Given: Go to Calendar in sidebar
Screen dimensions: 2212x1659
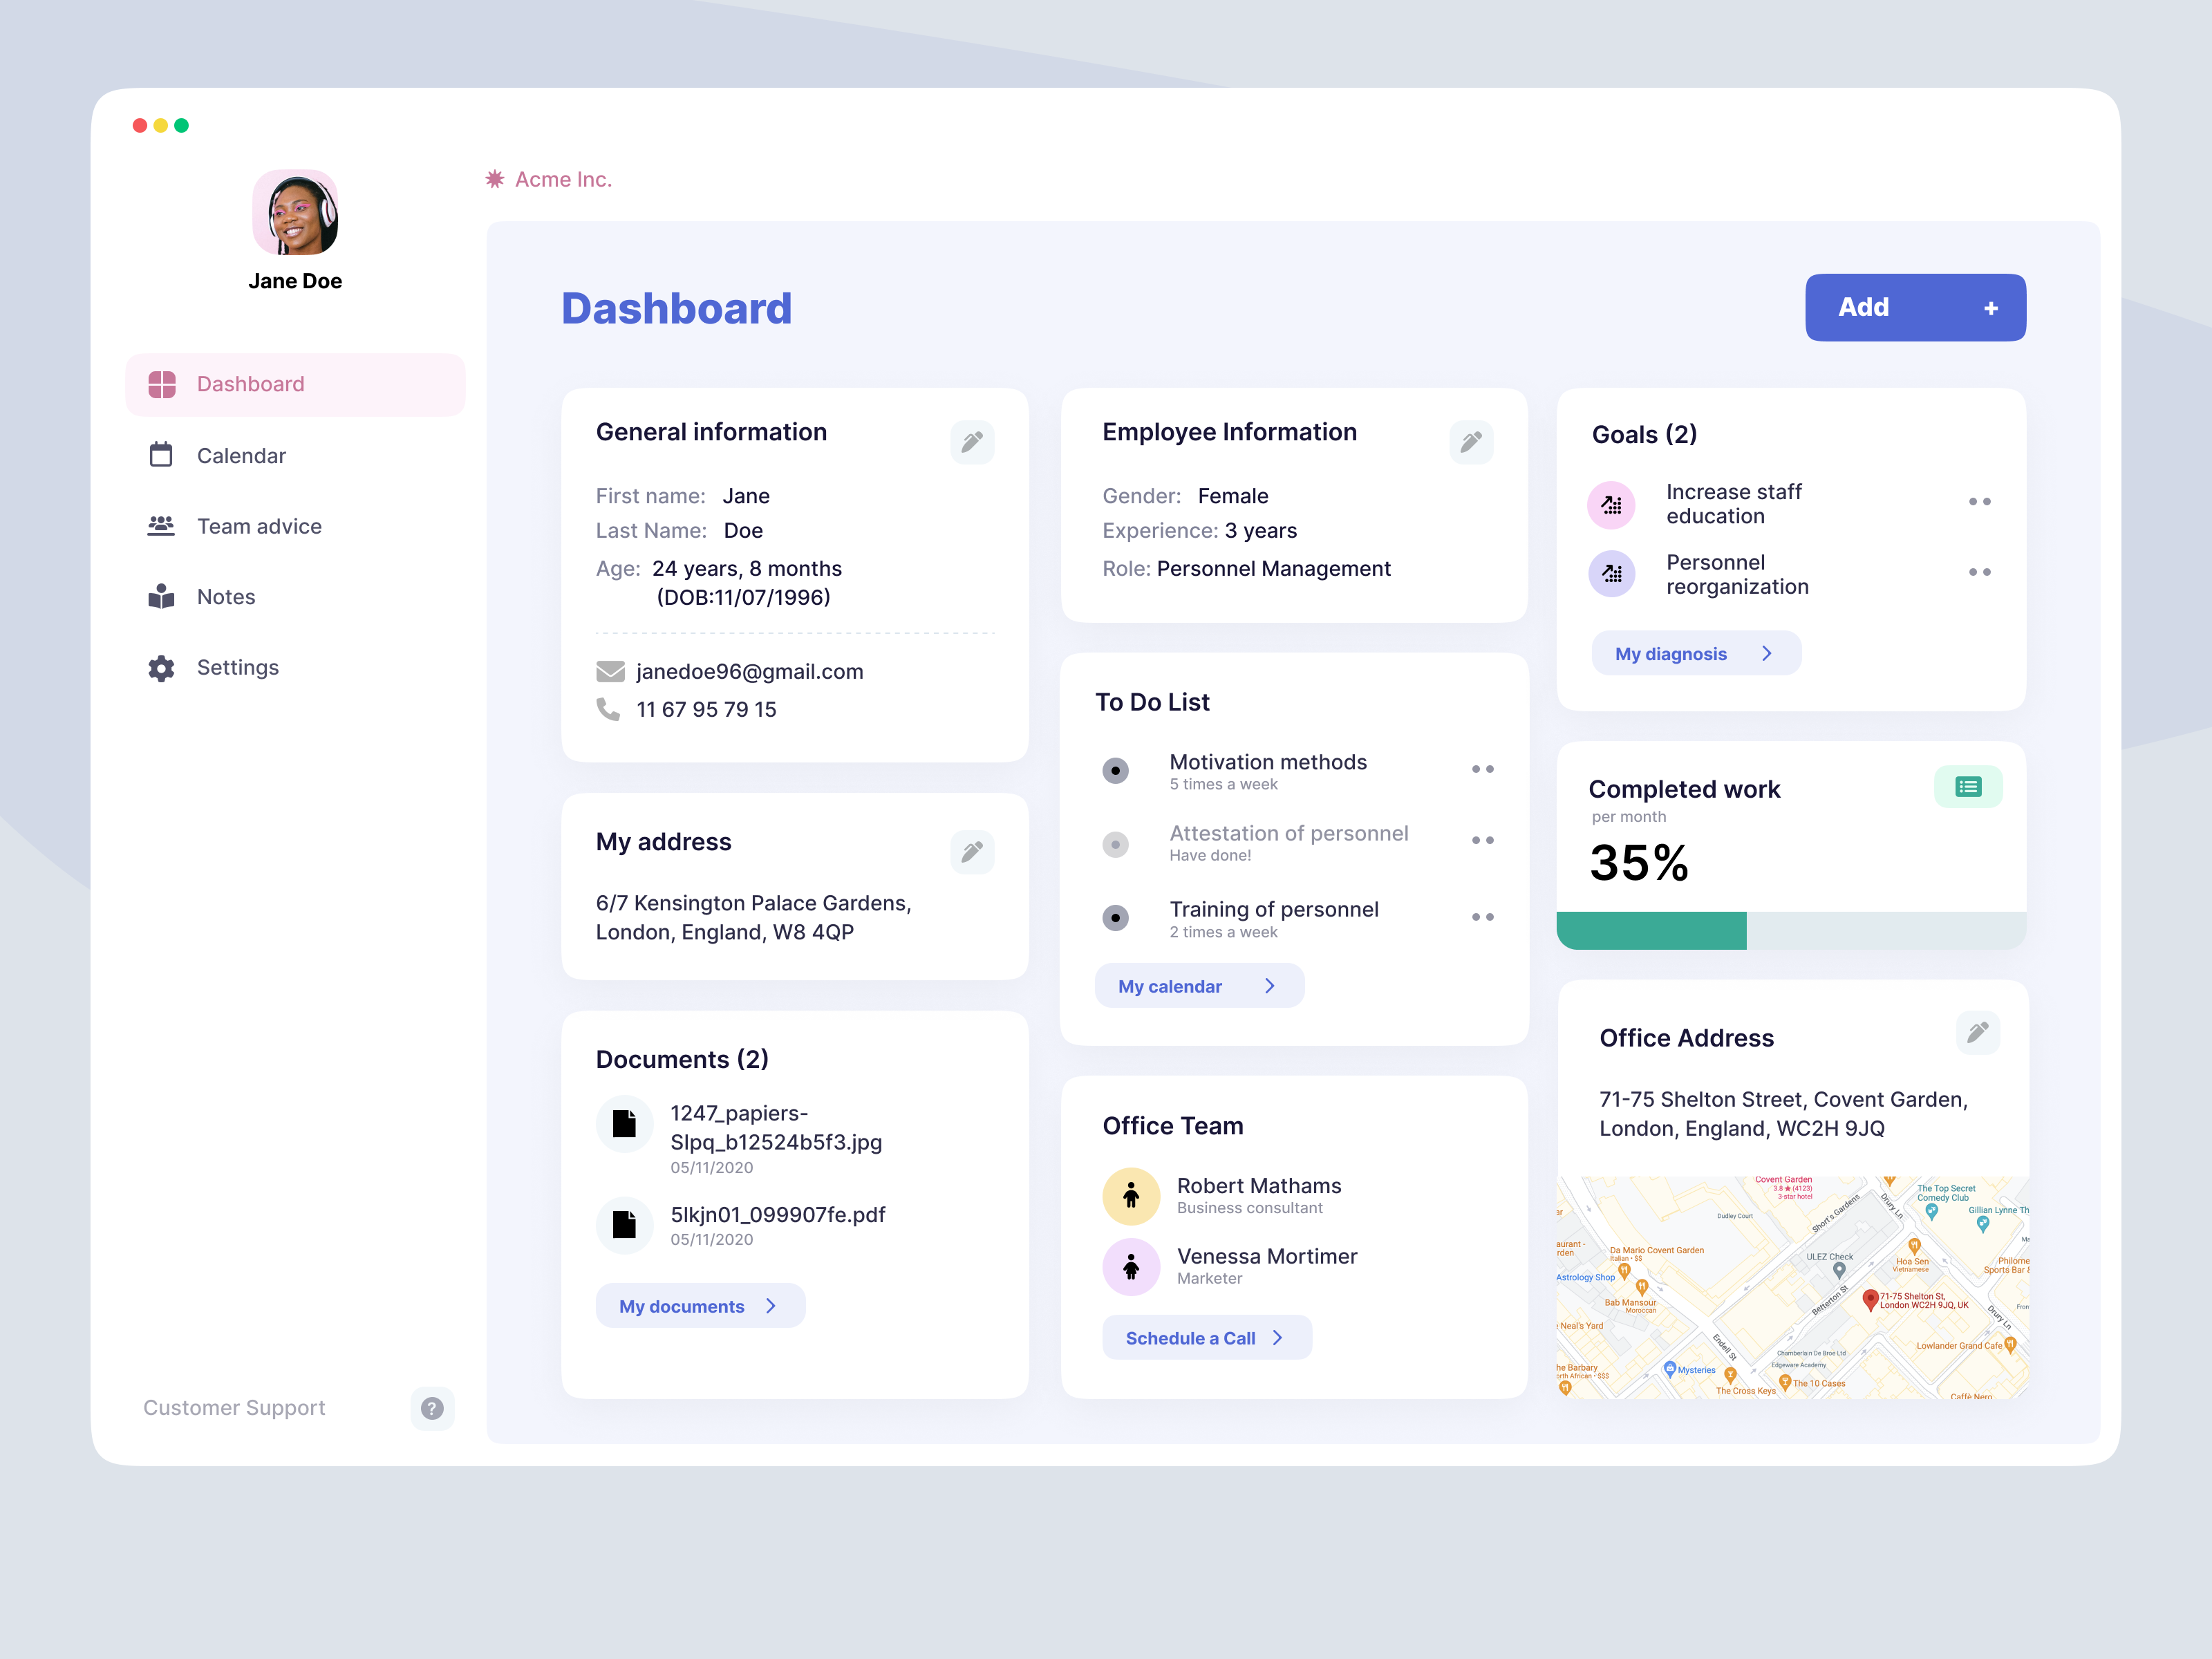Looking at the screenshot, I should tap(241, 456).
